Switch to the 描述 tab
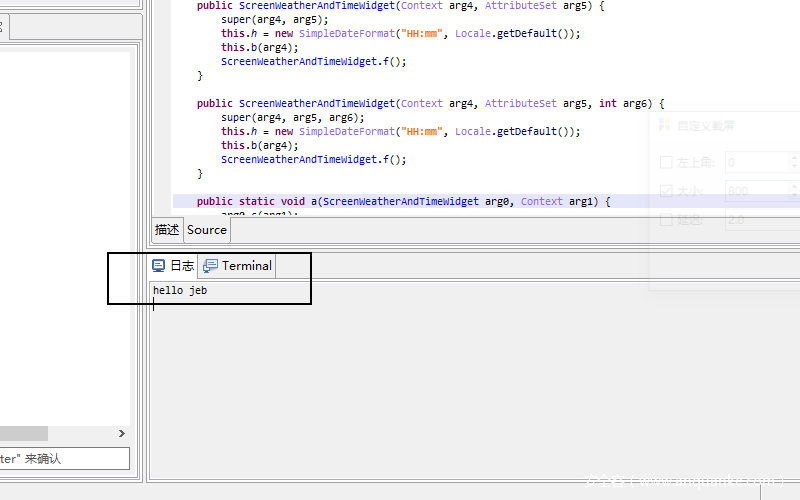Screen dimensions: 800x500 coord(167,230)
